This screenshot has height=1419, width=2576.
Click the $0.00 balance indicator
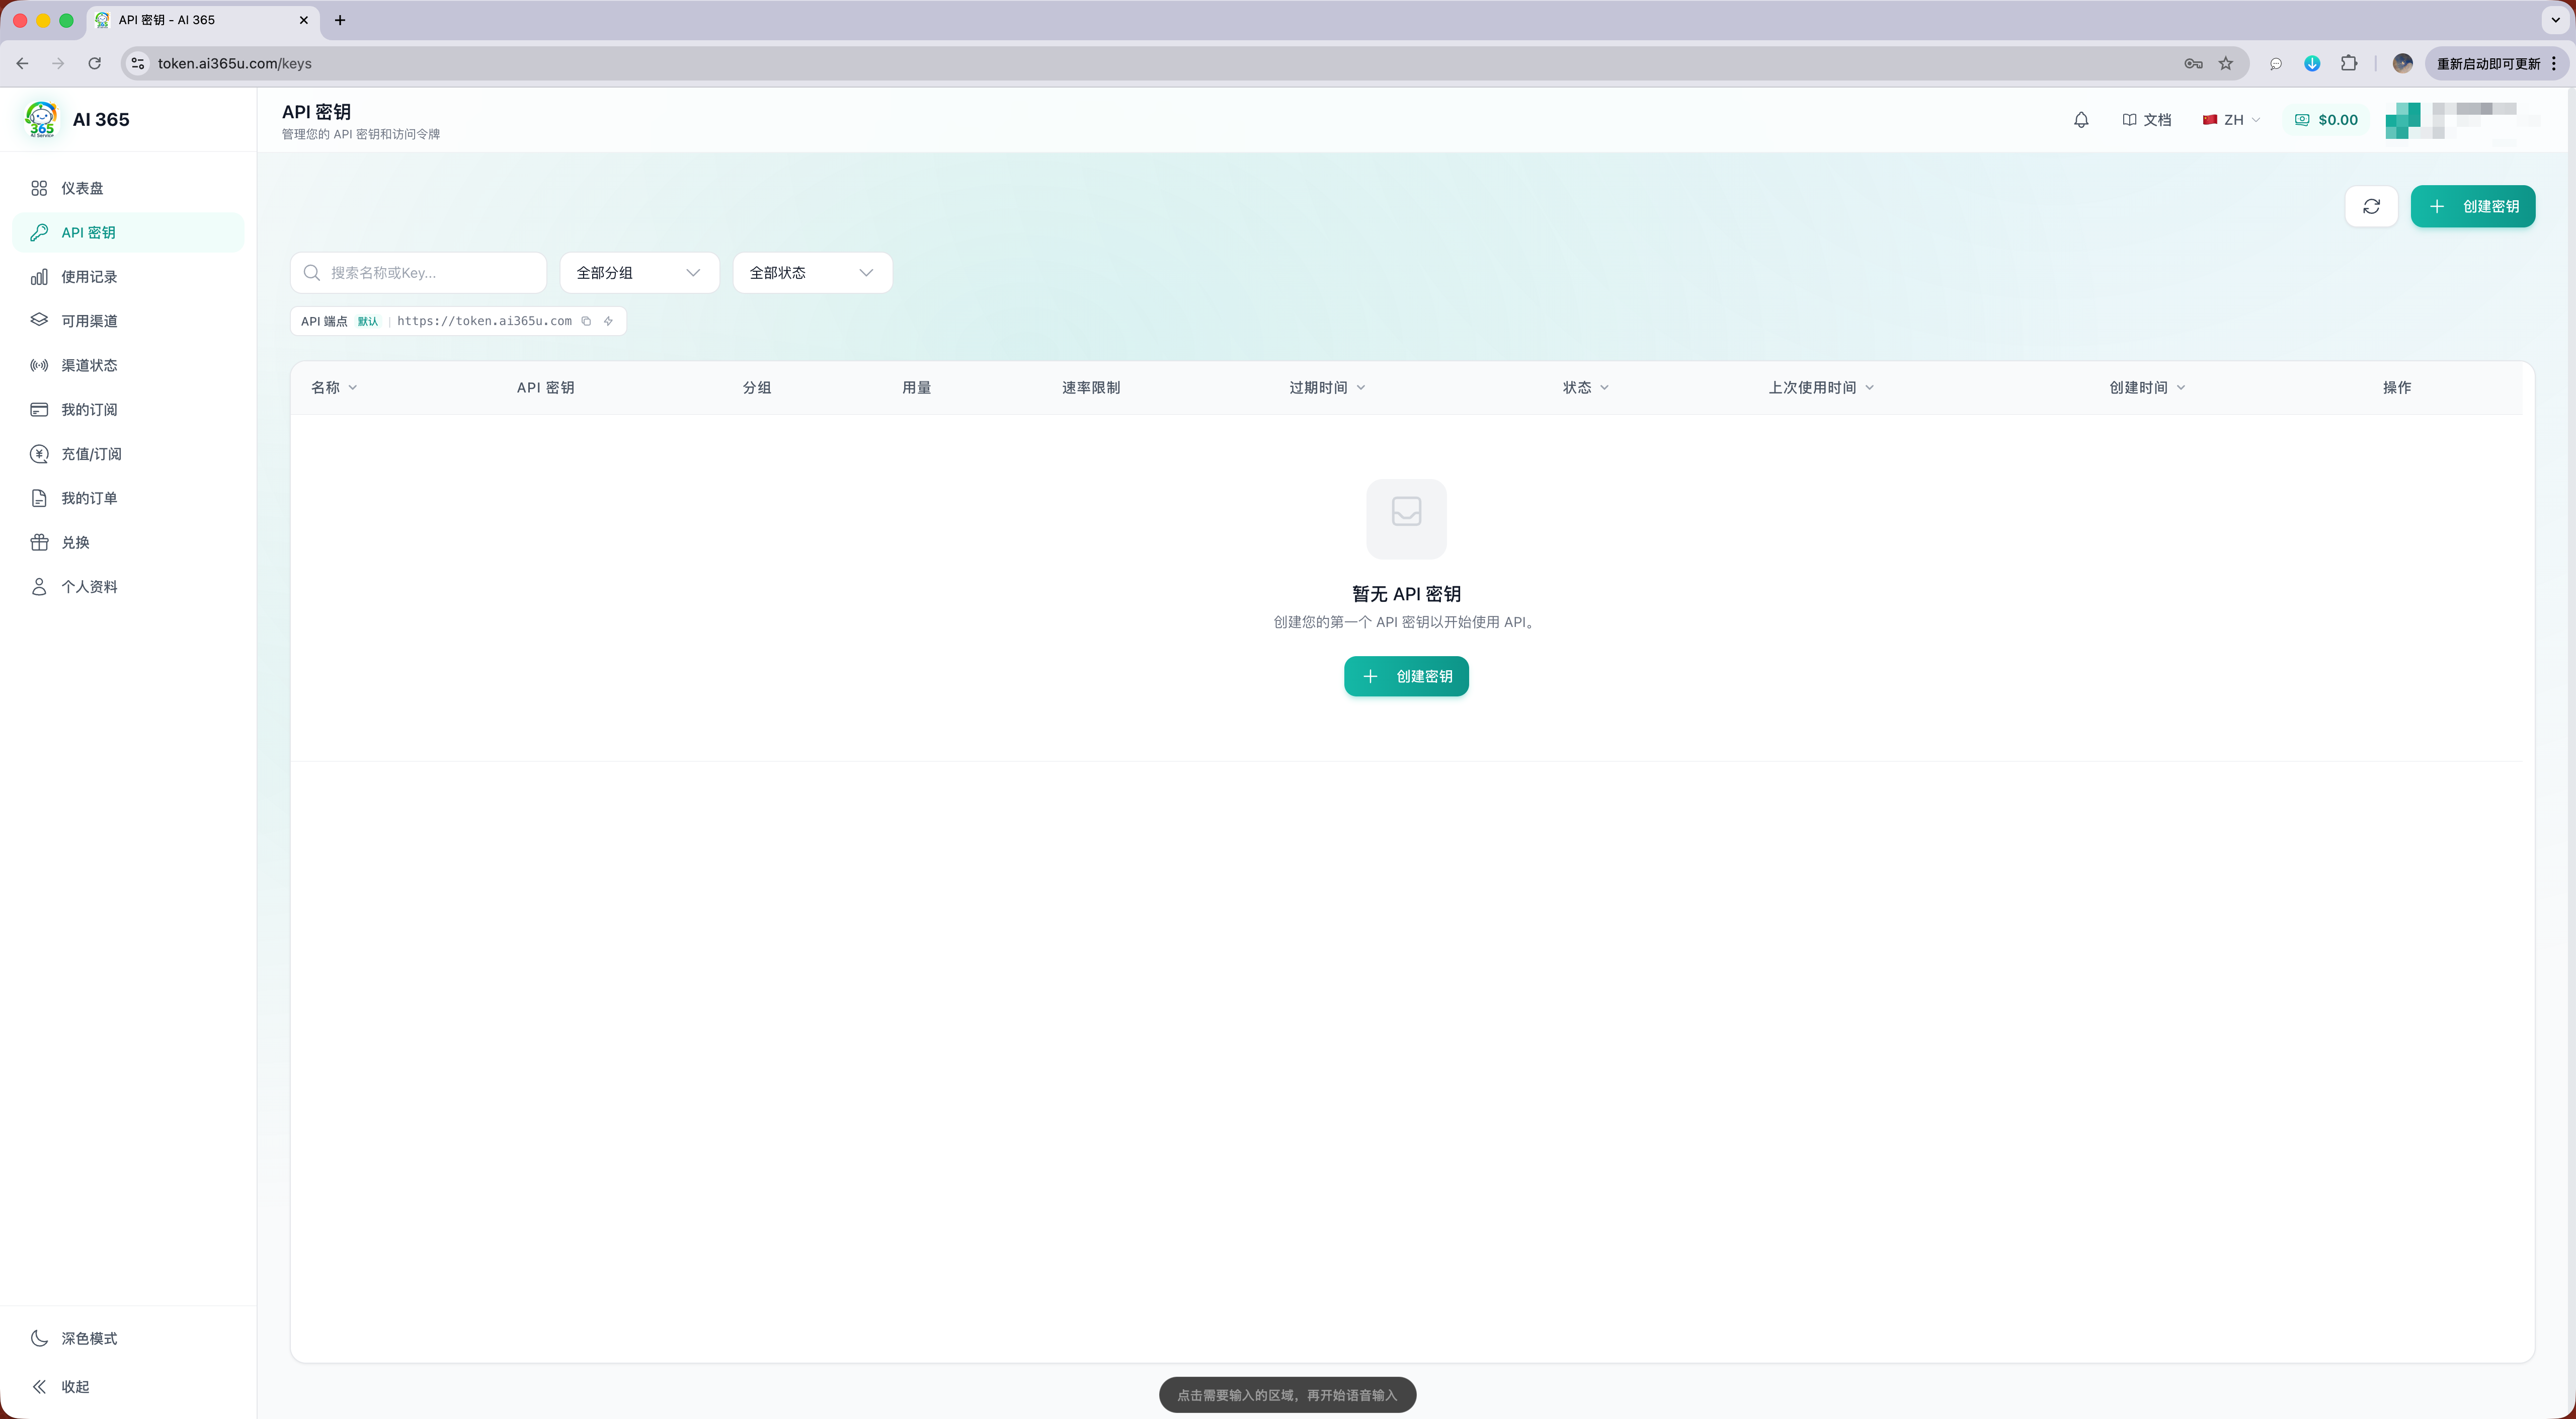[2326, 120]
